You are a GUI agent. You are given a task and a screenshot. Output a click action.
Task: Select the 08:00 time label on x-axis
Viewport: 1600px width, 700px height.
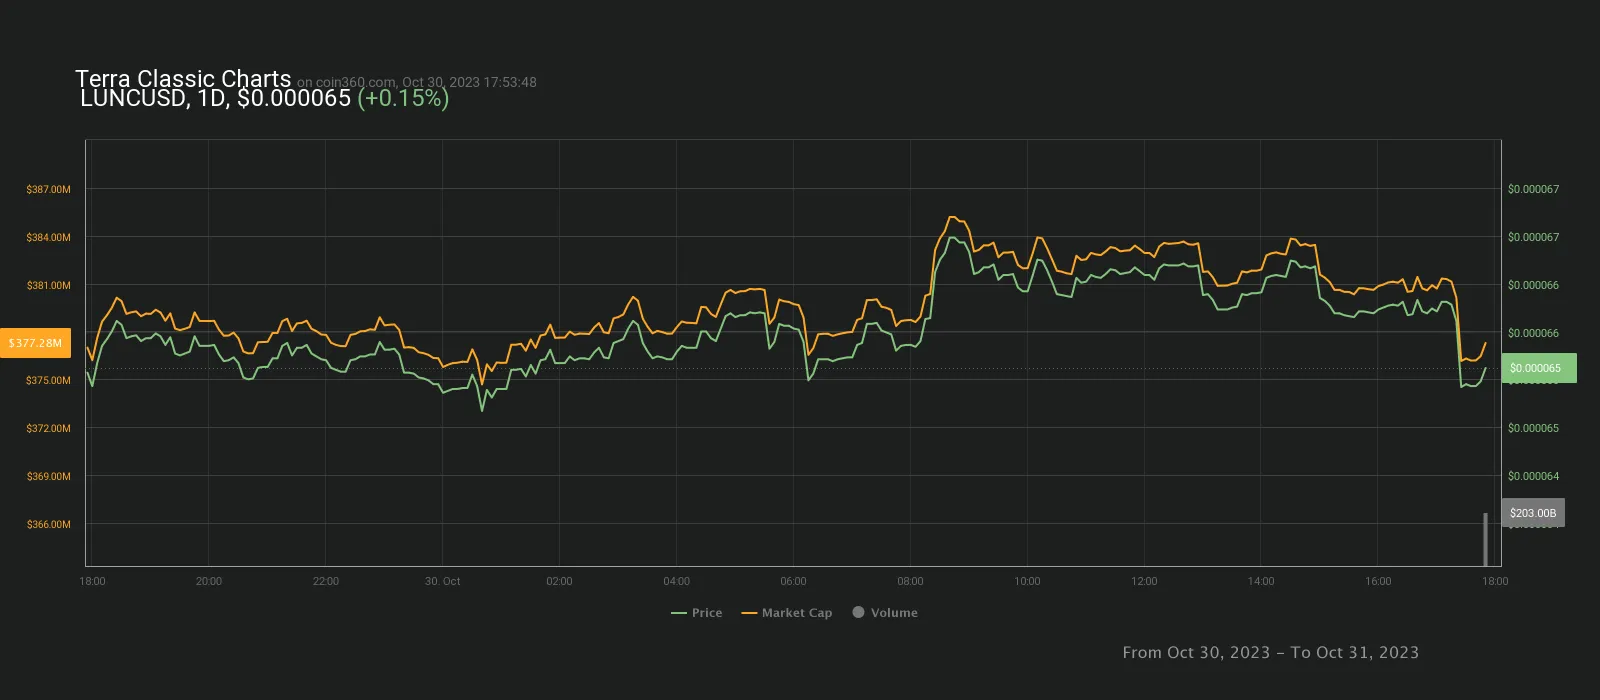point(910,581)
